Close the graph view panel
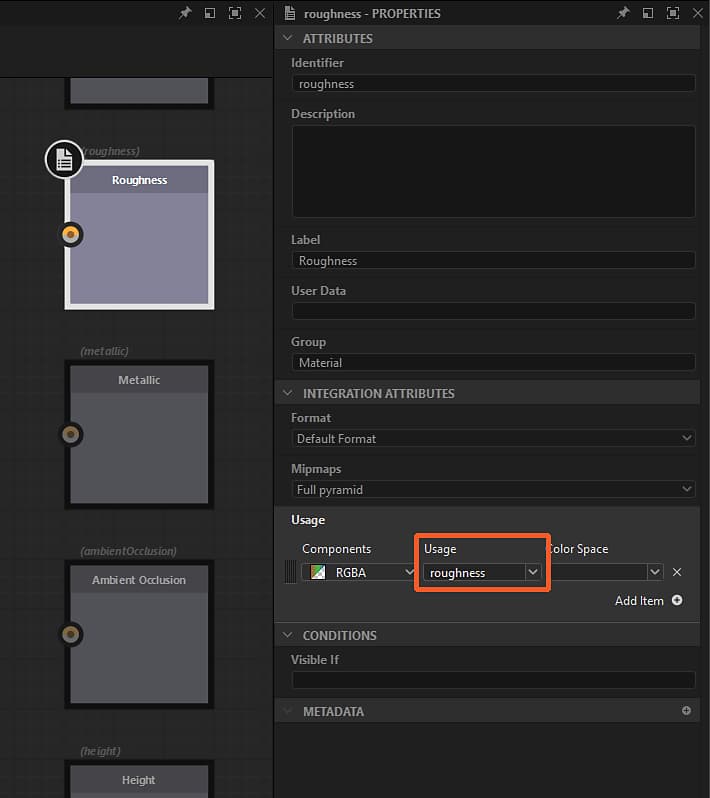This screenshot has height=798, width=710. click(260, 13)
